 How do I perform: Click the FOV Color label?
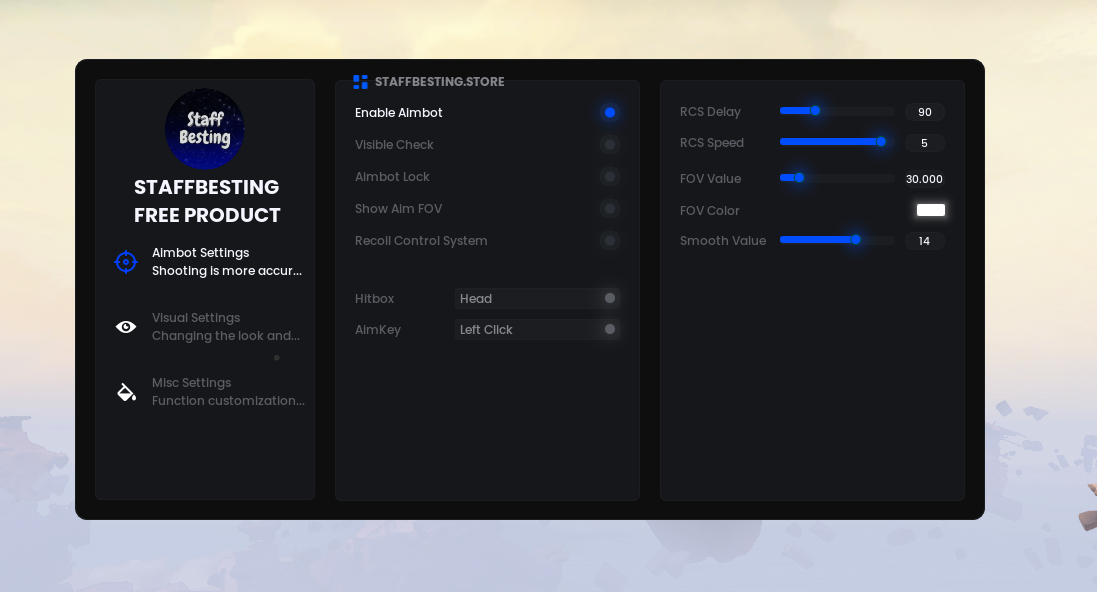coord(709,211)
